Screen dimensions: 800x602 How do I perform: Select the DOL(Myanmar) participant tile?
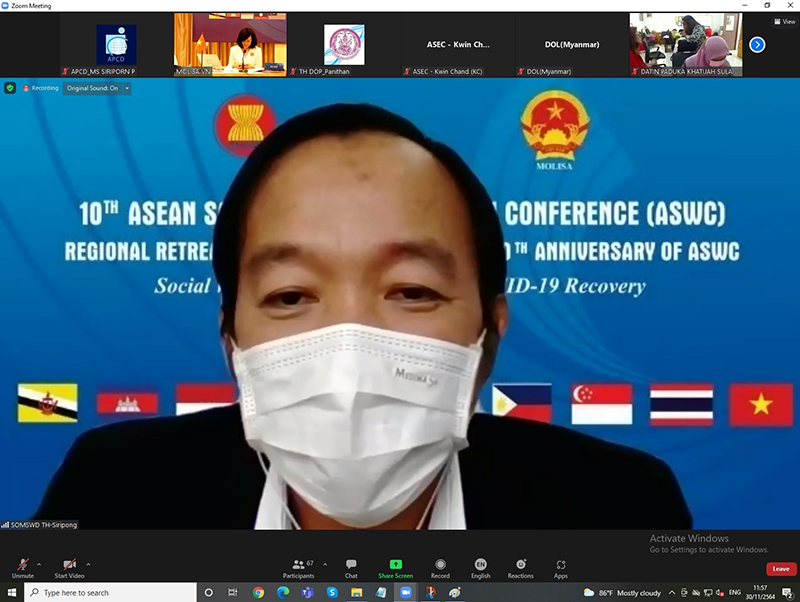(572, 45)
